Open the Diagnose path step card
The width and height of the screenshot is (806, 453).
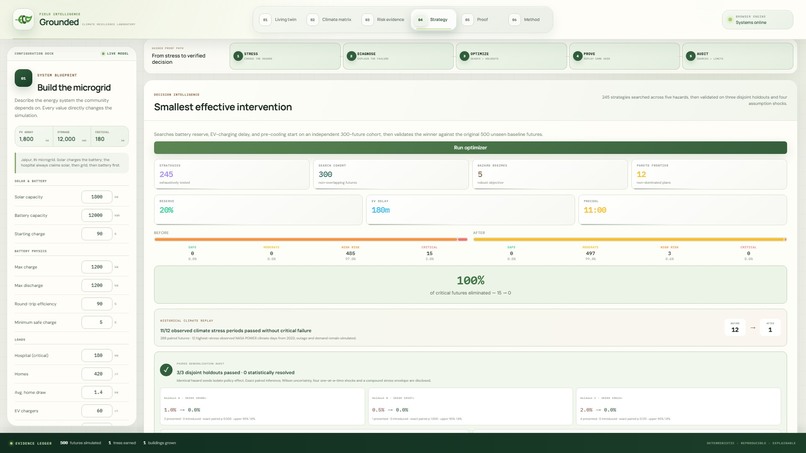pos(398,56)
